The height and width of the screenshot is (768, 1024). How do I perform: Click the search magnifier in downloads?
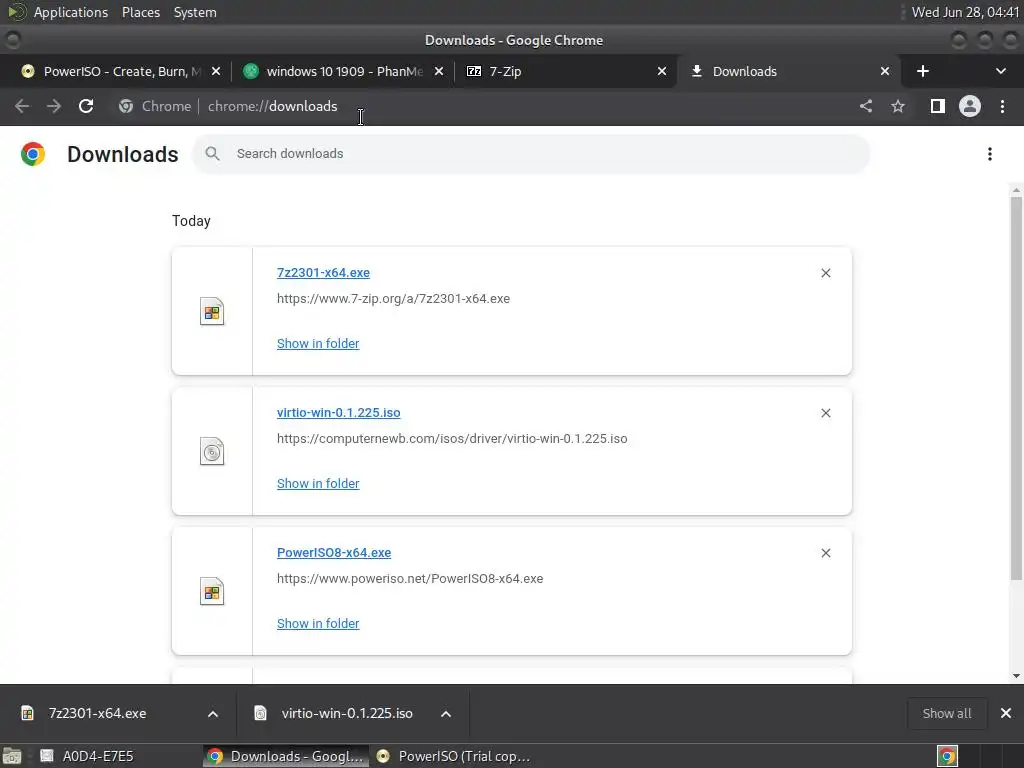[x=212, y=153]
